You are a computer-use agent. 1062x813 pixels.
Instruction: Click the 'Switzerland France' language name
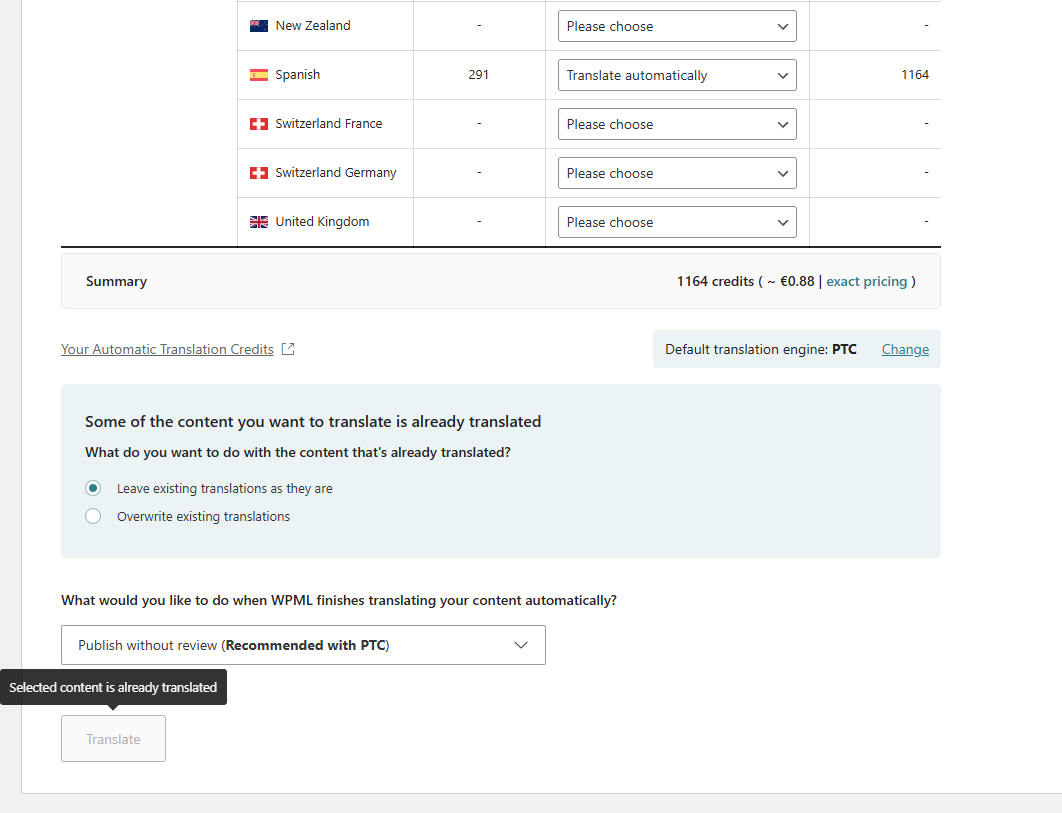[x=328, y=123]
